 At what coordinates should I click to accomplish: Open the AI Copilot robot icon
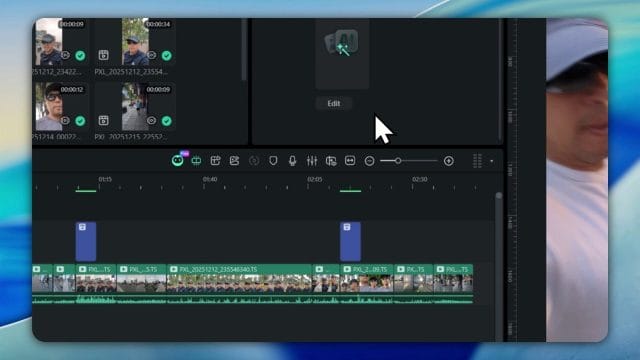(x=178, y=160)
